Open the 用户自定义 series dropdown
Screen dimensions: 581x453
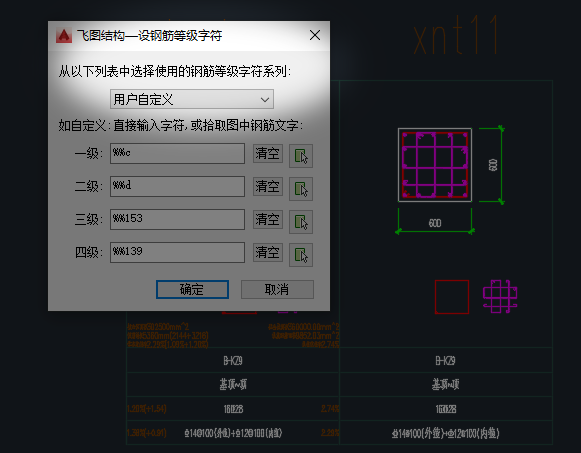pos(192,99)
